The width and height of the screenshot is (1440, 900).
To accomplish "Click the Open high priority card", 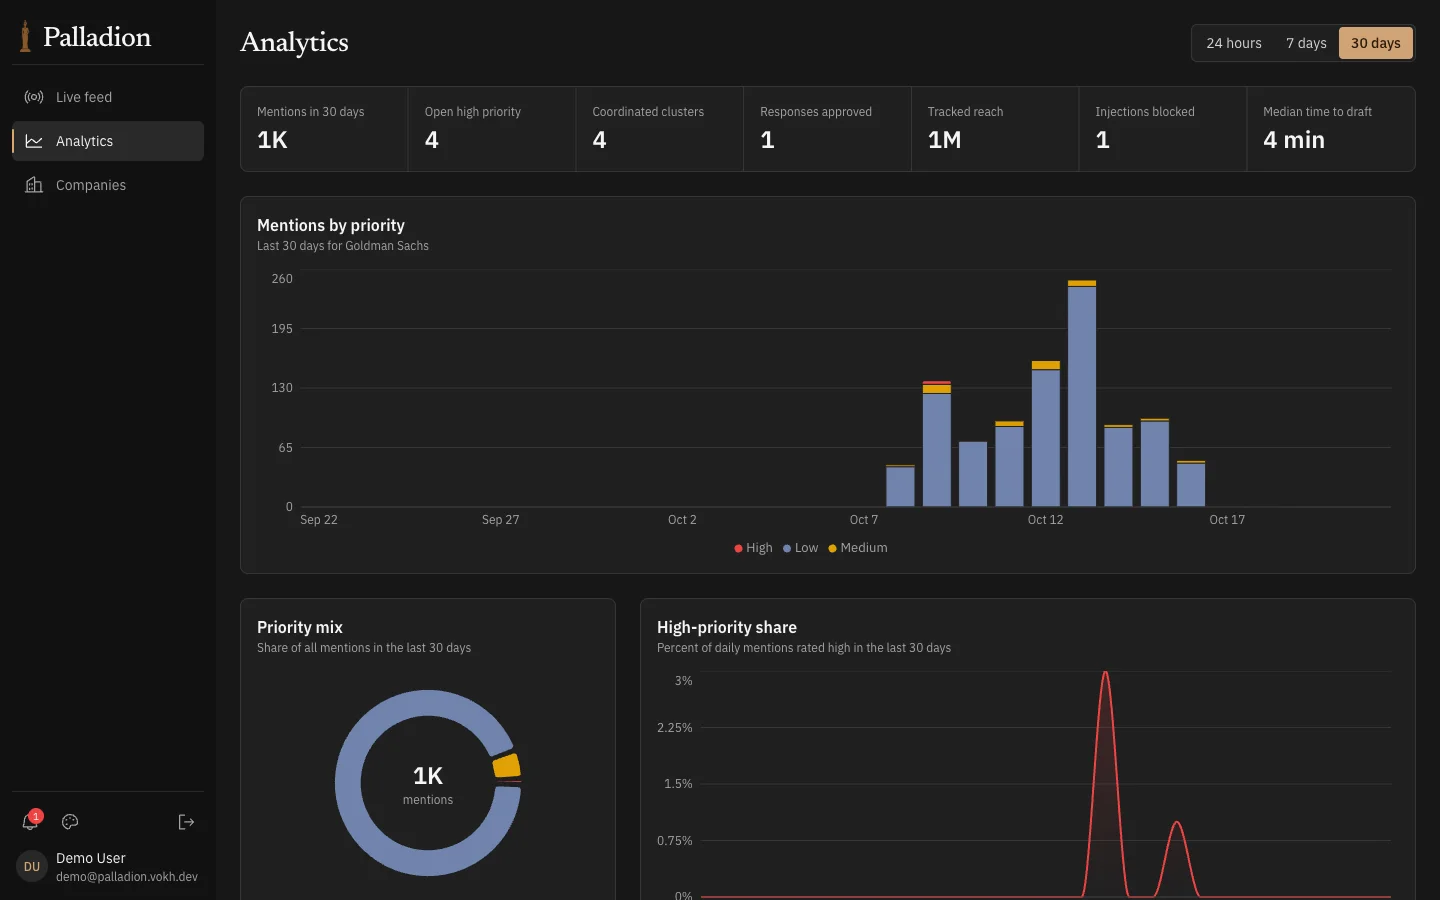I will 492,129.
